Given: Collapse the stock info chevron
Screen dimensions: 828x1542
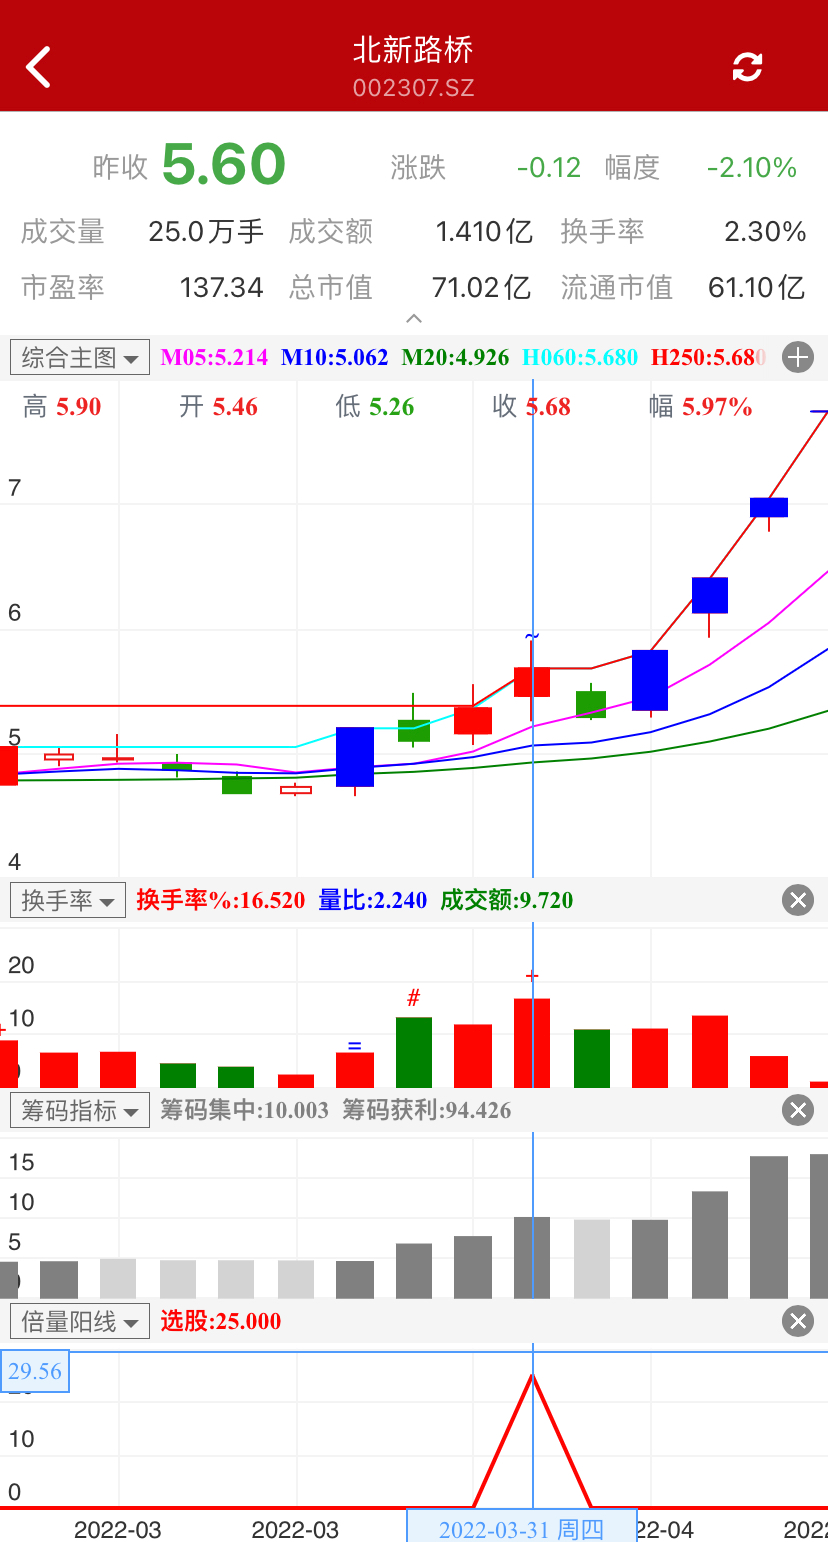Looking at the screenshot, I should 414,319.
